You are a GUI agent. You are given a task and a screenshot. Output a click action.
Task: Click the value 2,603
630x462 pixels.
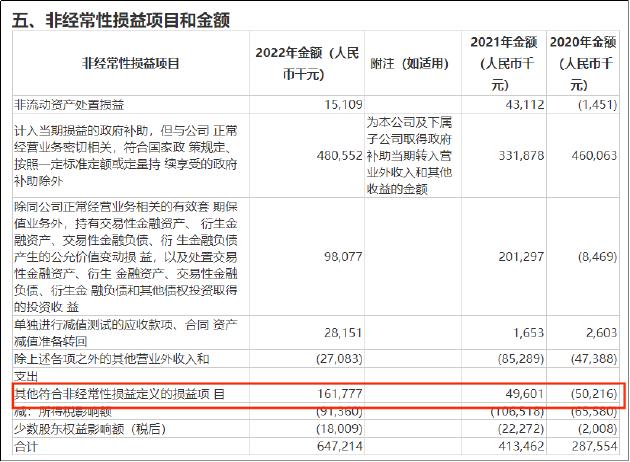click(x=601, y=333)
